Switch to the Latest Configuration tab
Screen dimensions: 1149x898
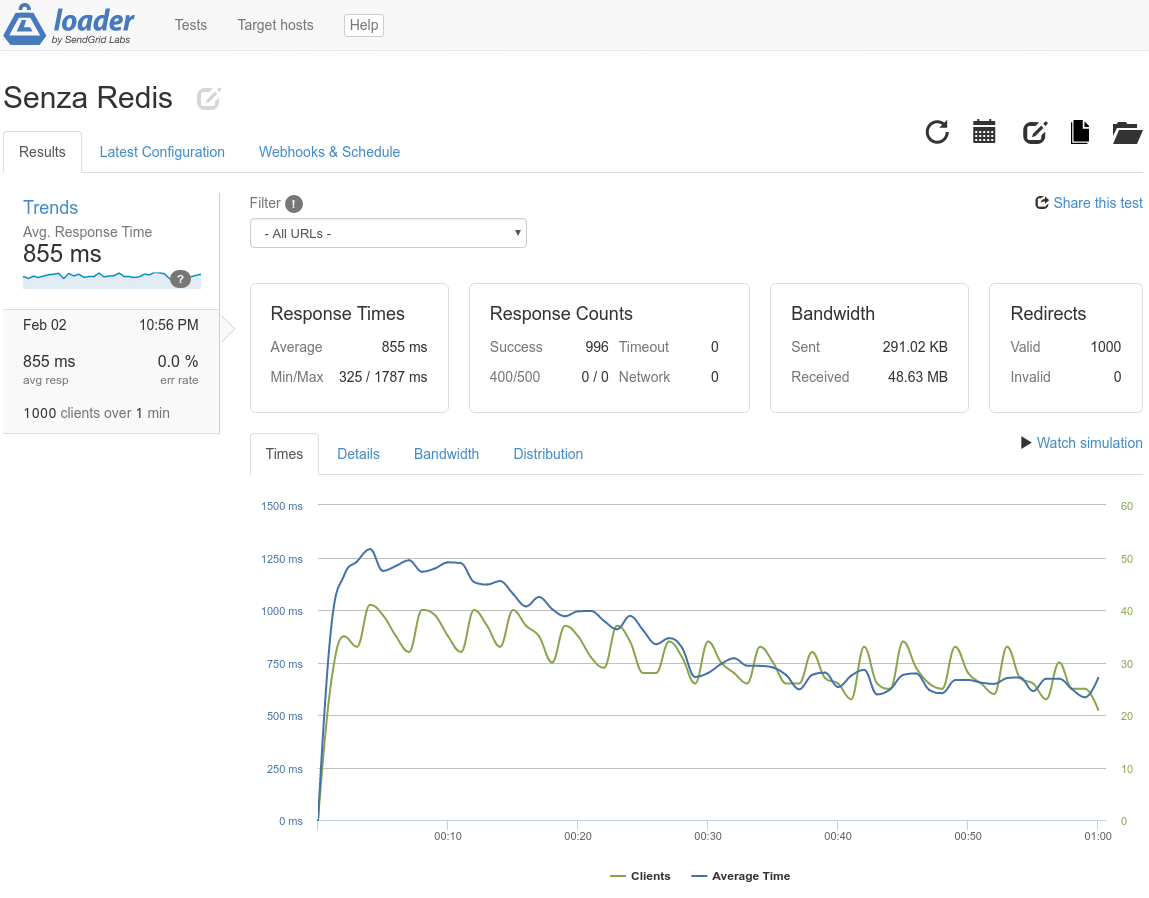162,152
